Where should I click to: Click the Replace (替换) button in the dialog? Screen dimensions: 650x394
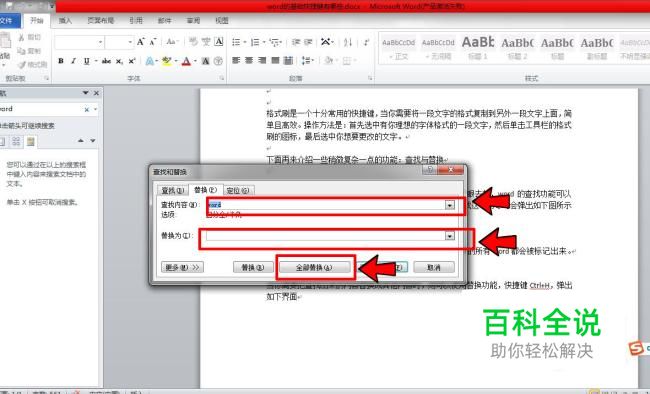pos(253,268)
